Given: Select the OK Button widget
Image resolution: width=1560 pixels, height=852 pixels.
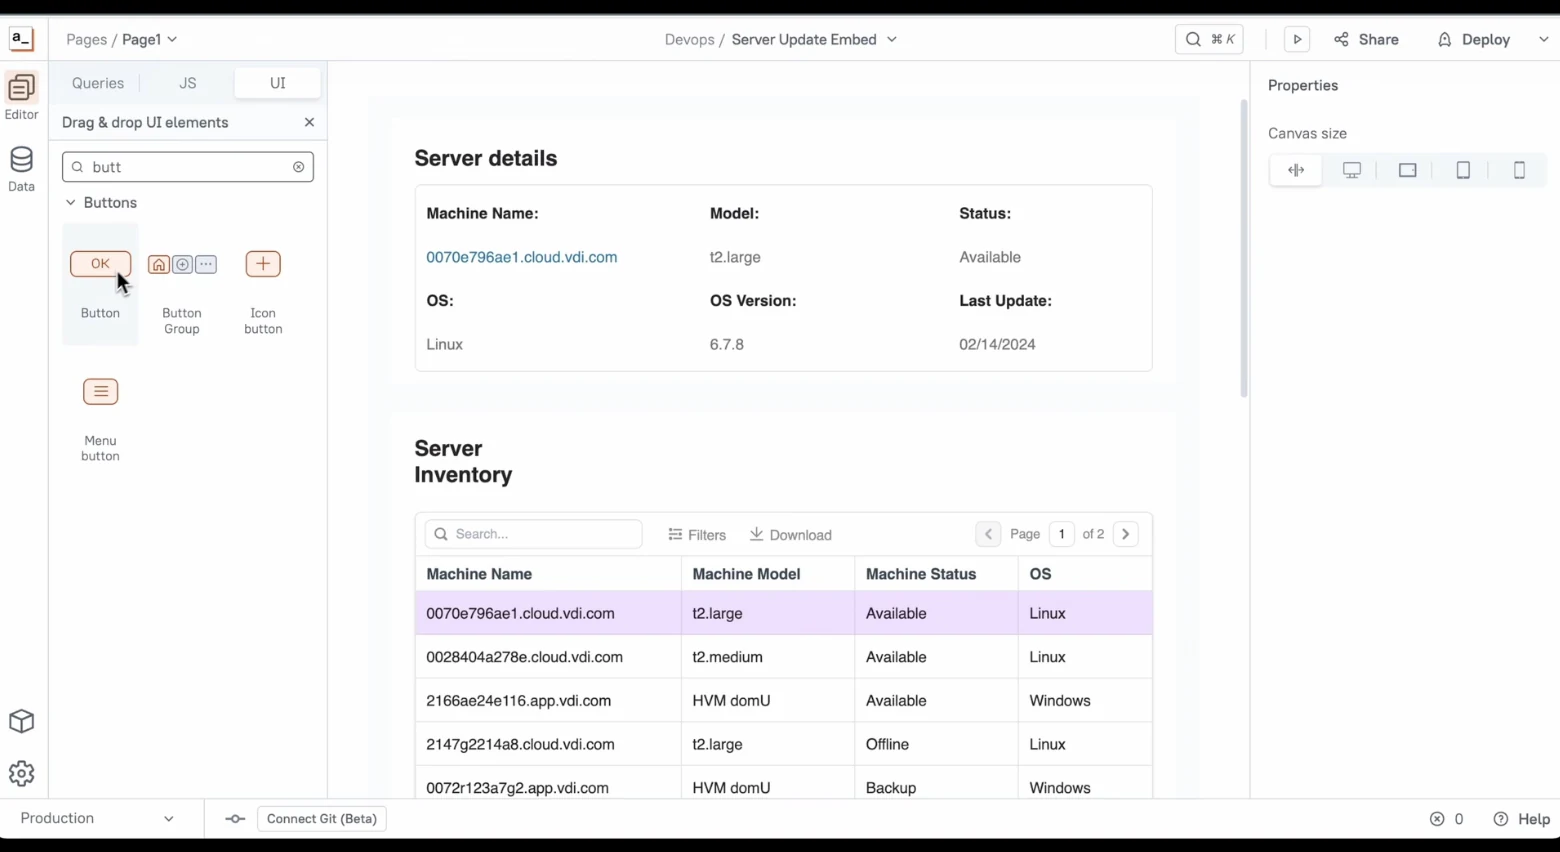Looking at the screenshot, I should [x=100, y=284].
